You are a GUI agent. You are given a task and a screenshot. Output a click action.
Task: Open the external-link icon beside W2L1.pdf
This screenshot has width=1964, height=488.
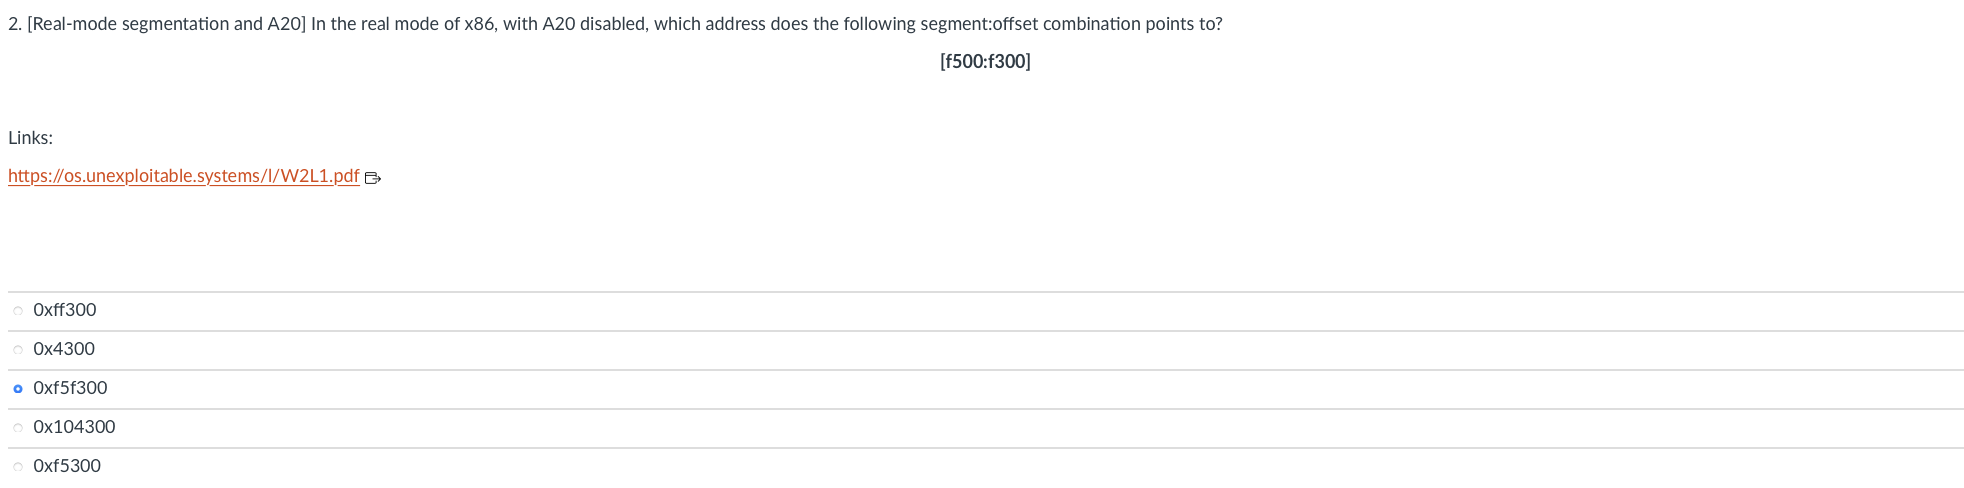point(373,178)
